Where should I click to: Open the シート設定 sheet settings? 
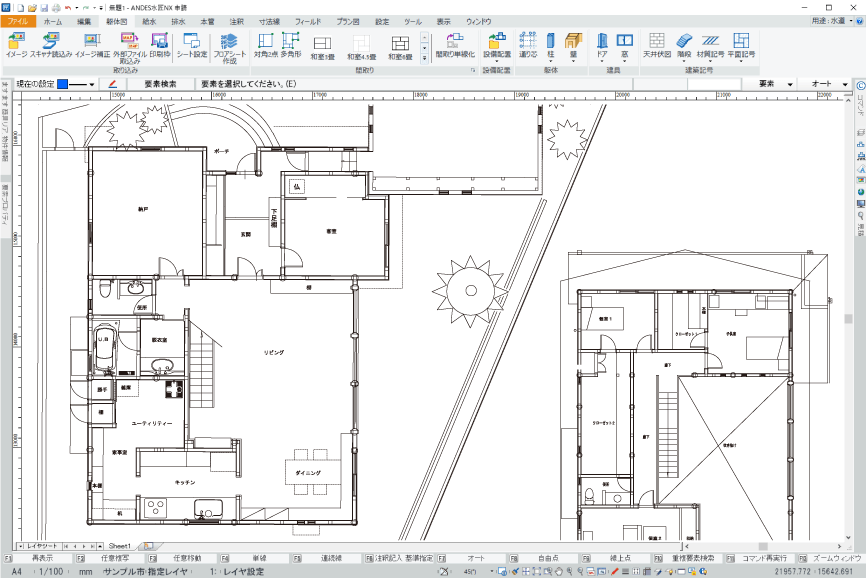[192, 42]
